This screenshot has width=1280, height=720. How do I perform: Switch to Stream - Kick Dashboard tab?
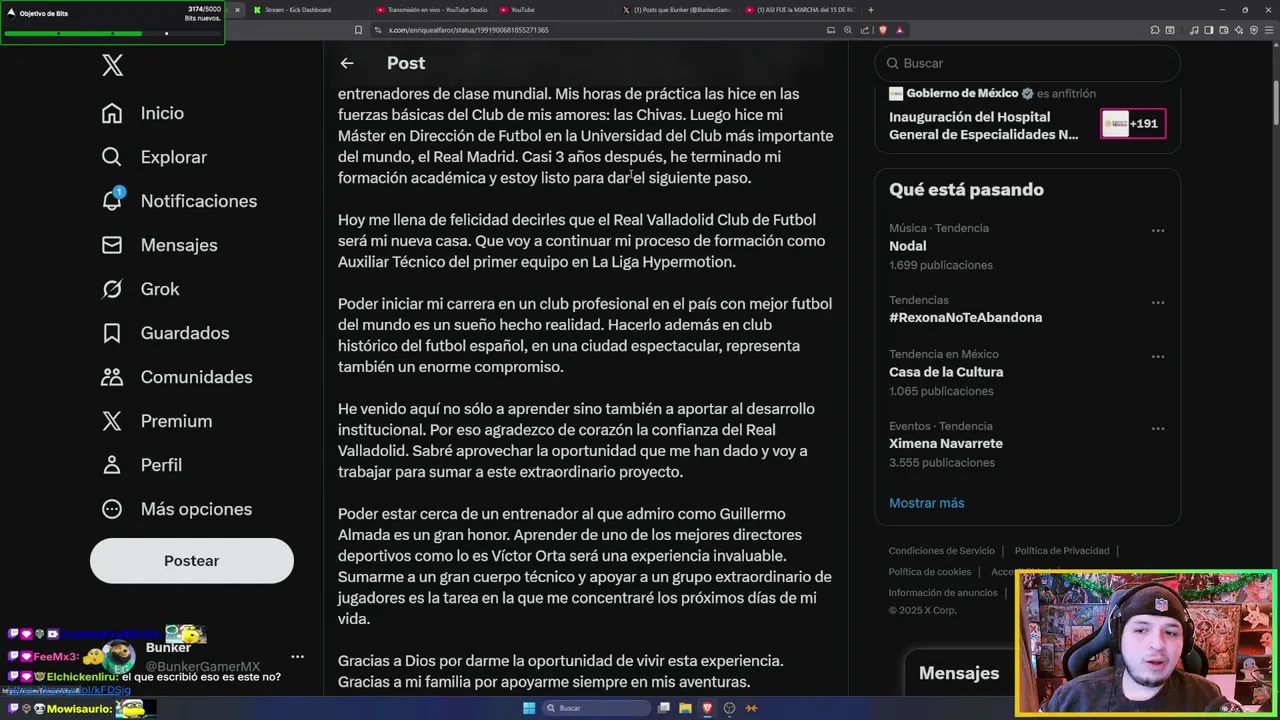click(x=298, y=10)
